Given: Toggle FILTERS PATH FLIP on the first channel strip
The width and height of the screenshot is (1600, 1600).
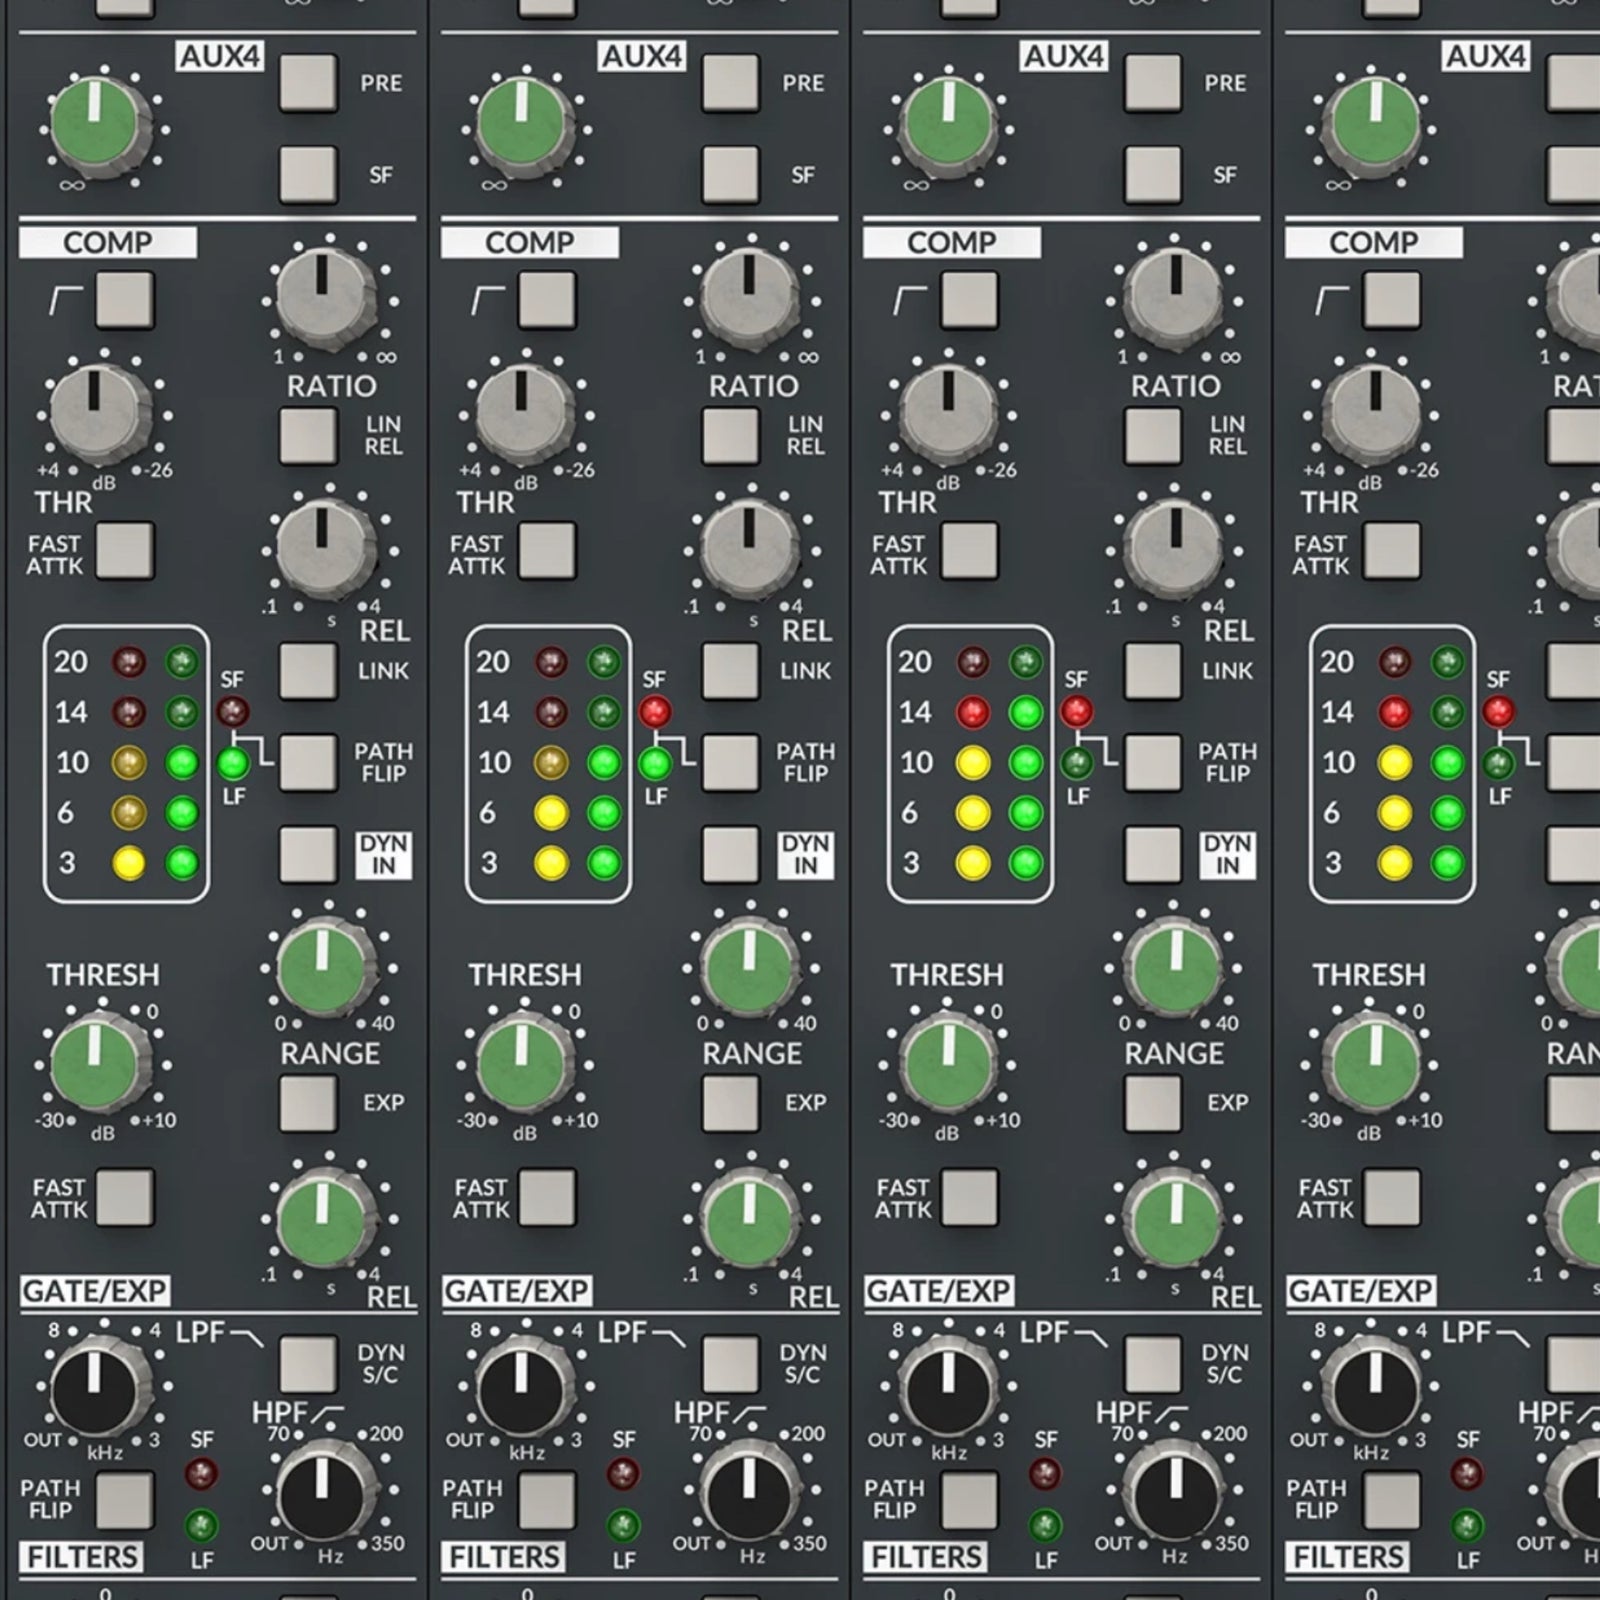Looking at the screenshot, I should (x=125, y=1499).
